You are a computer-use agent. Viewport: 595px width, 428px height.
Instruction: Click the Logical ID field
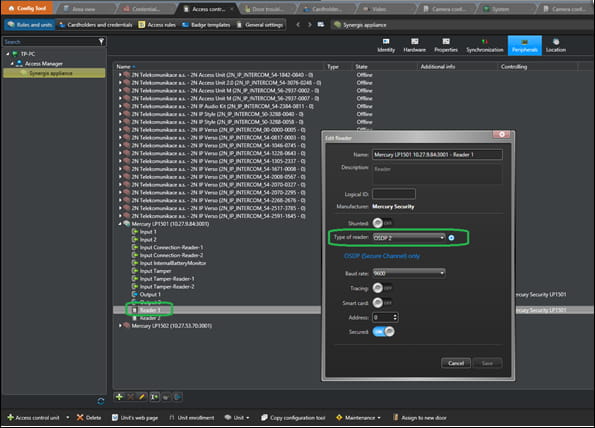pos(394,194)
